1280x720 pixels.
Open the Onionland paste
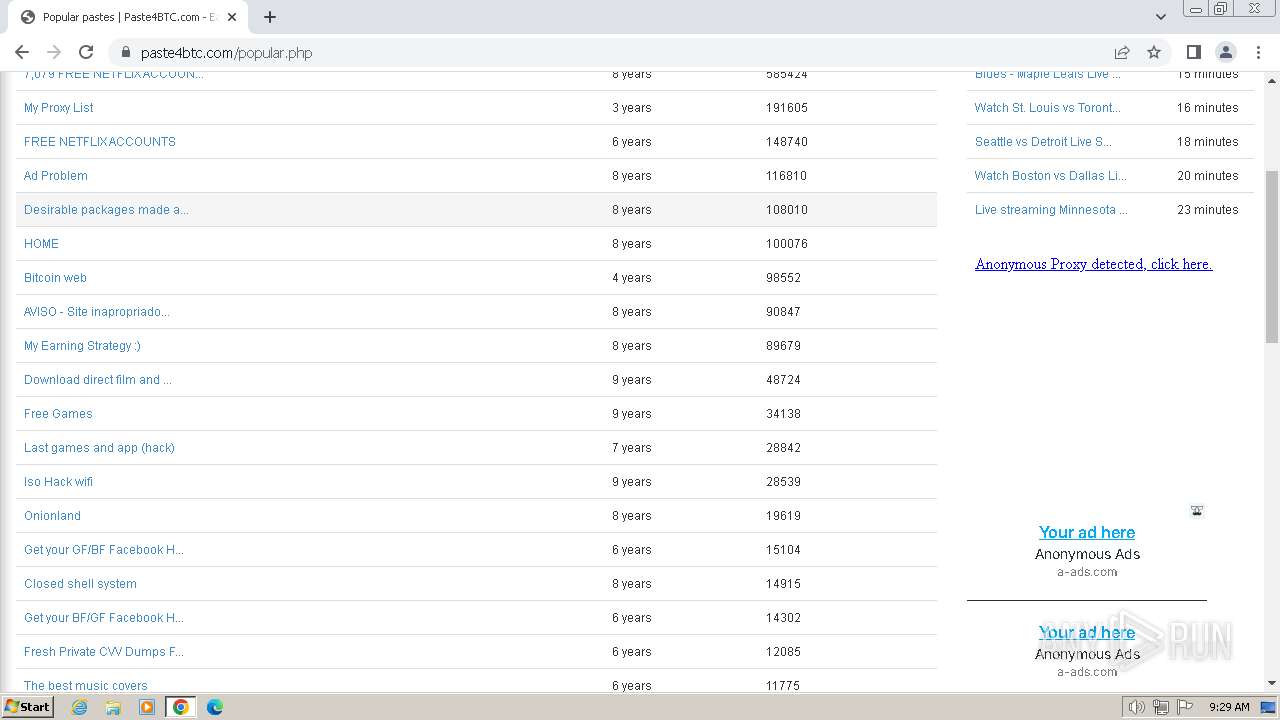coord(52,516)
